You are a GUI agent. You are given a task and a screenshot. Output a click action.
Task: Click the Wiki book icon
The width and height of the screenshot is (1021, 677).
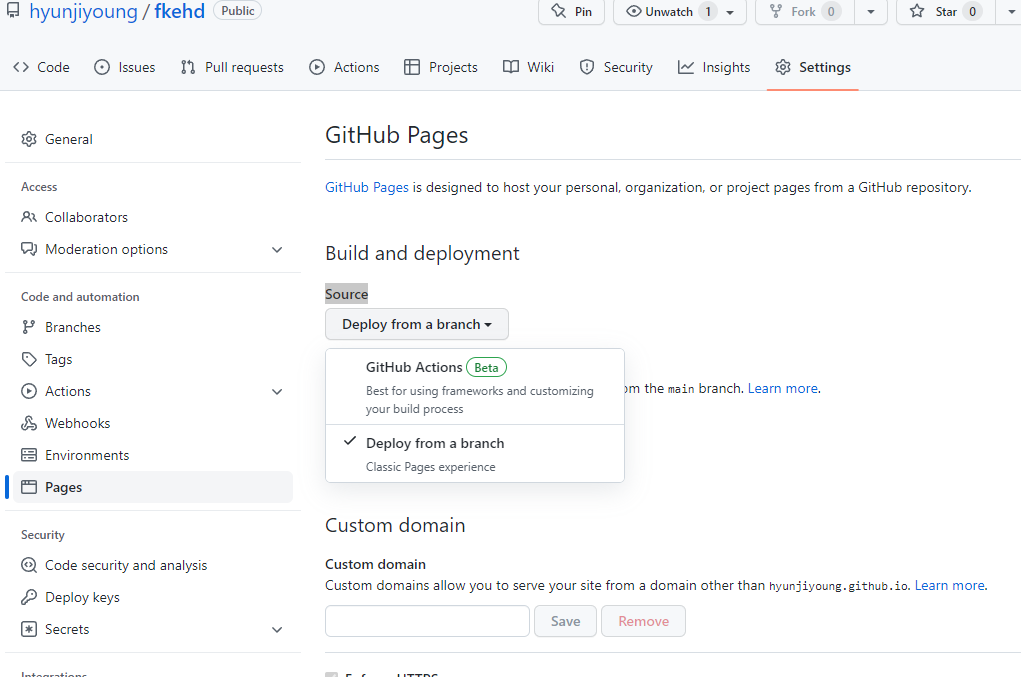coord(511,67)
